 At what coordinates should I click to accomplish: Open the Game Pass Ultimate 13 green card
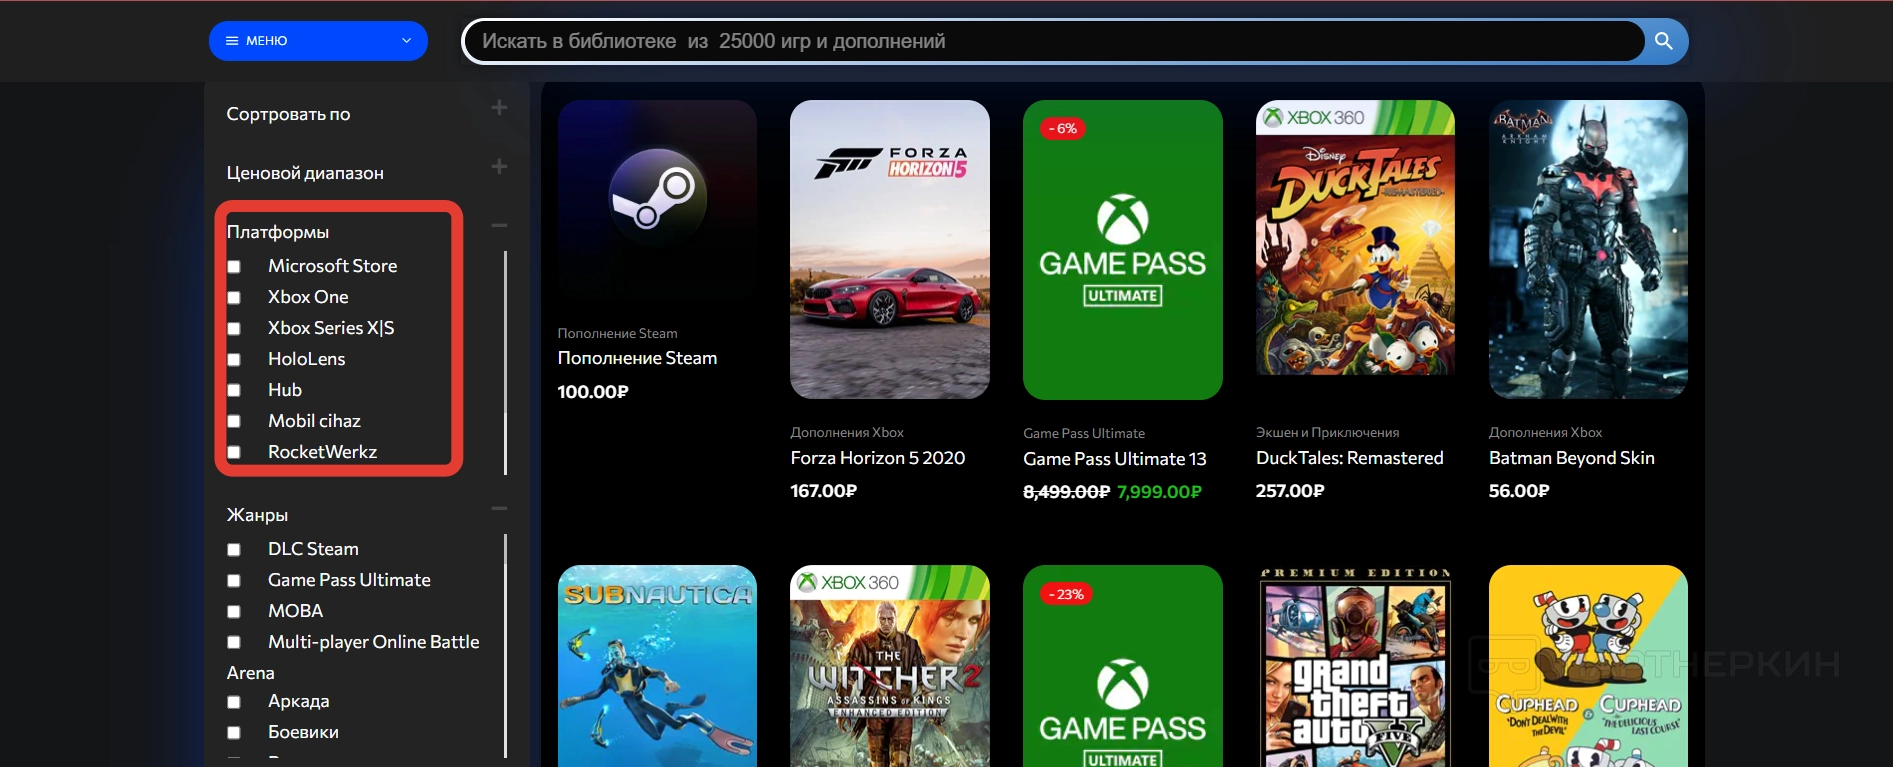(1123, 250)
